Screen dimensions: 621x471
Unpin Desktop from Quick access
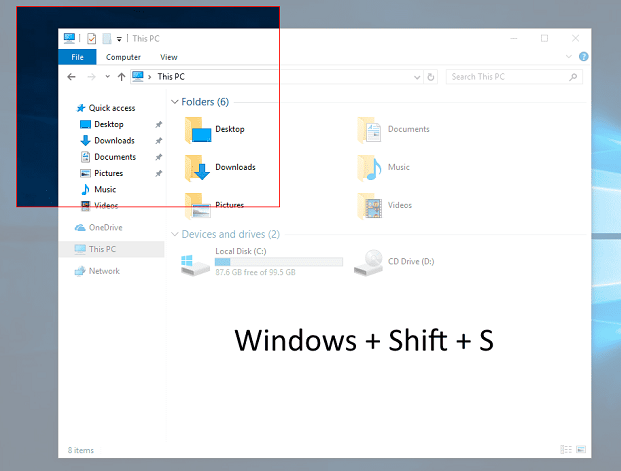tap(159, 124)
